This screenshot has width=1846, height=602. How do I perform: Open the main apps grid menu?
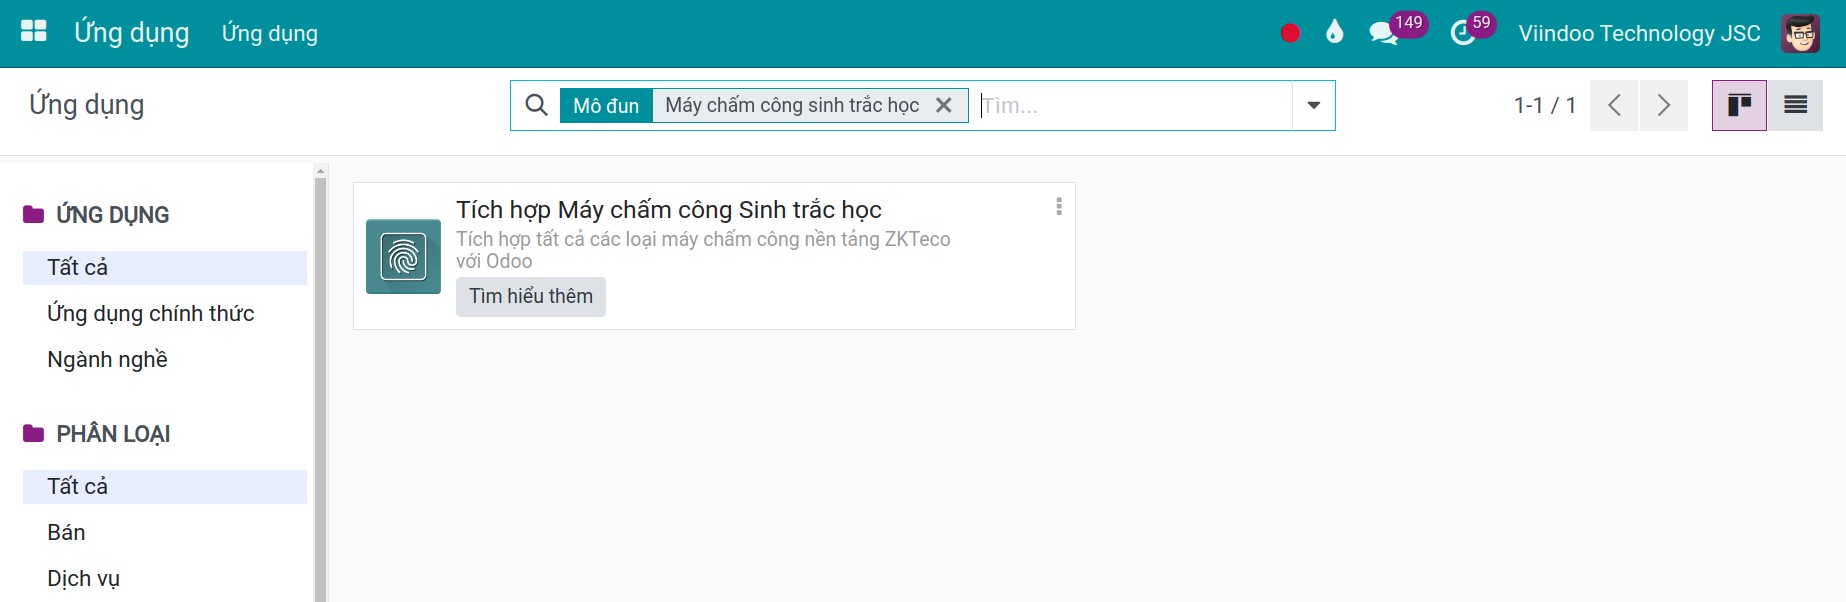(34, 32)
